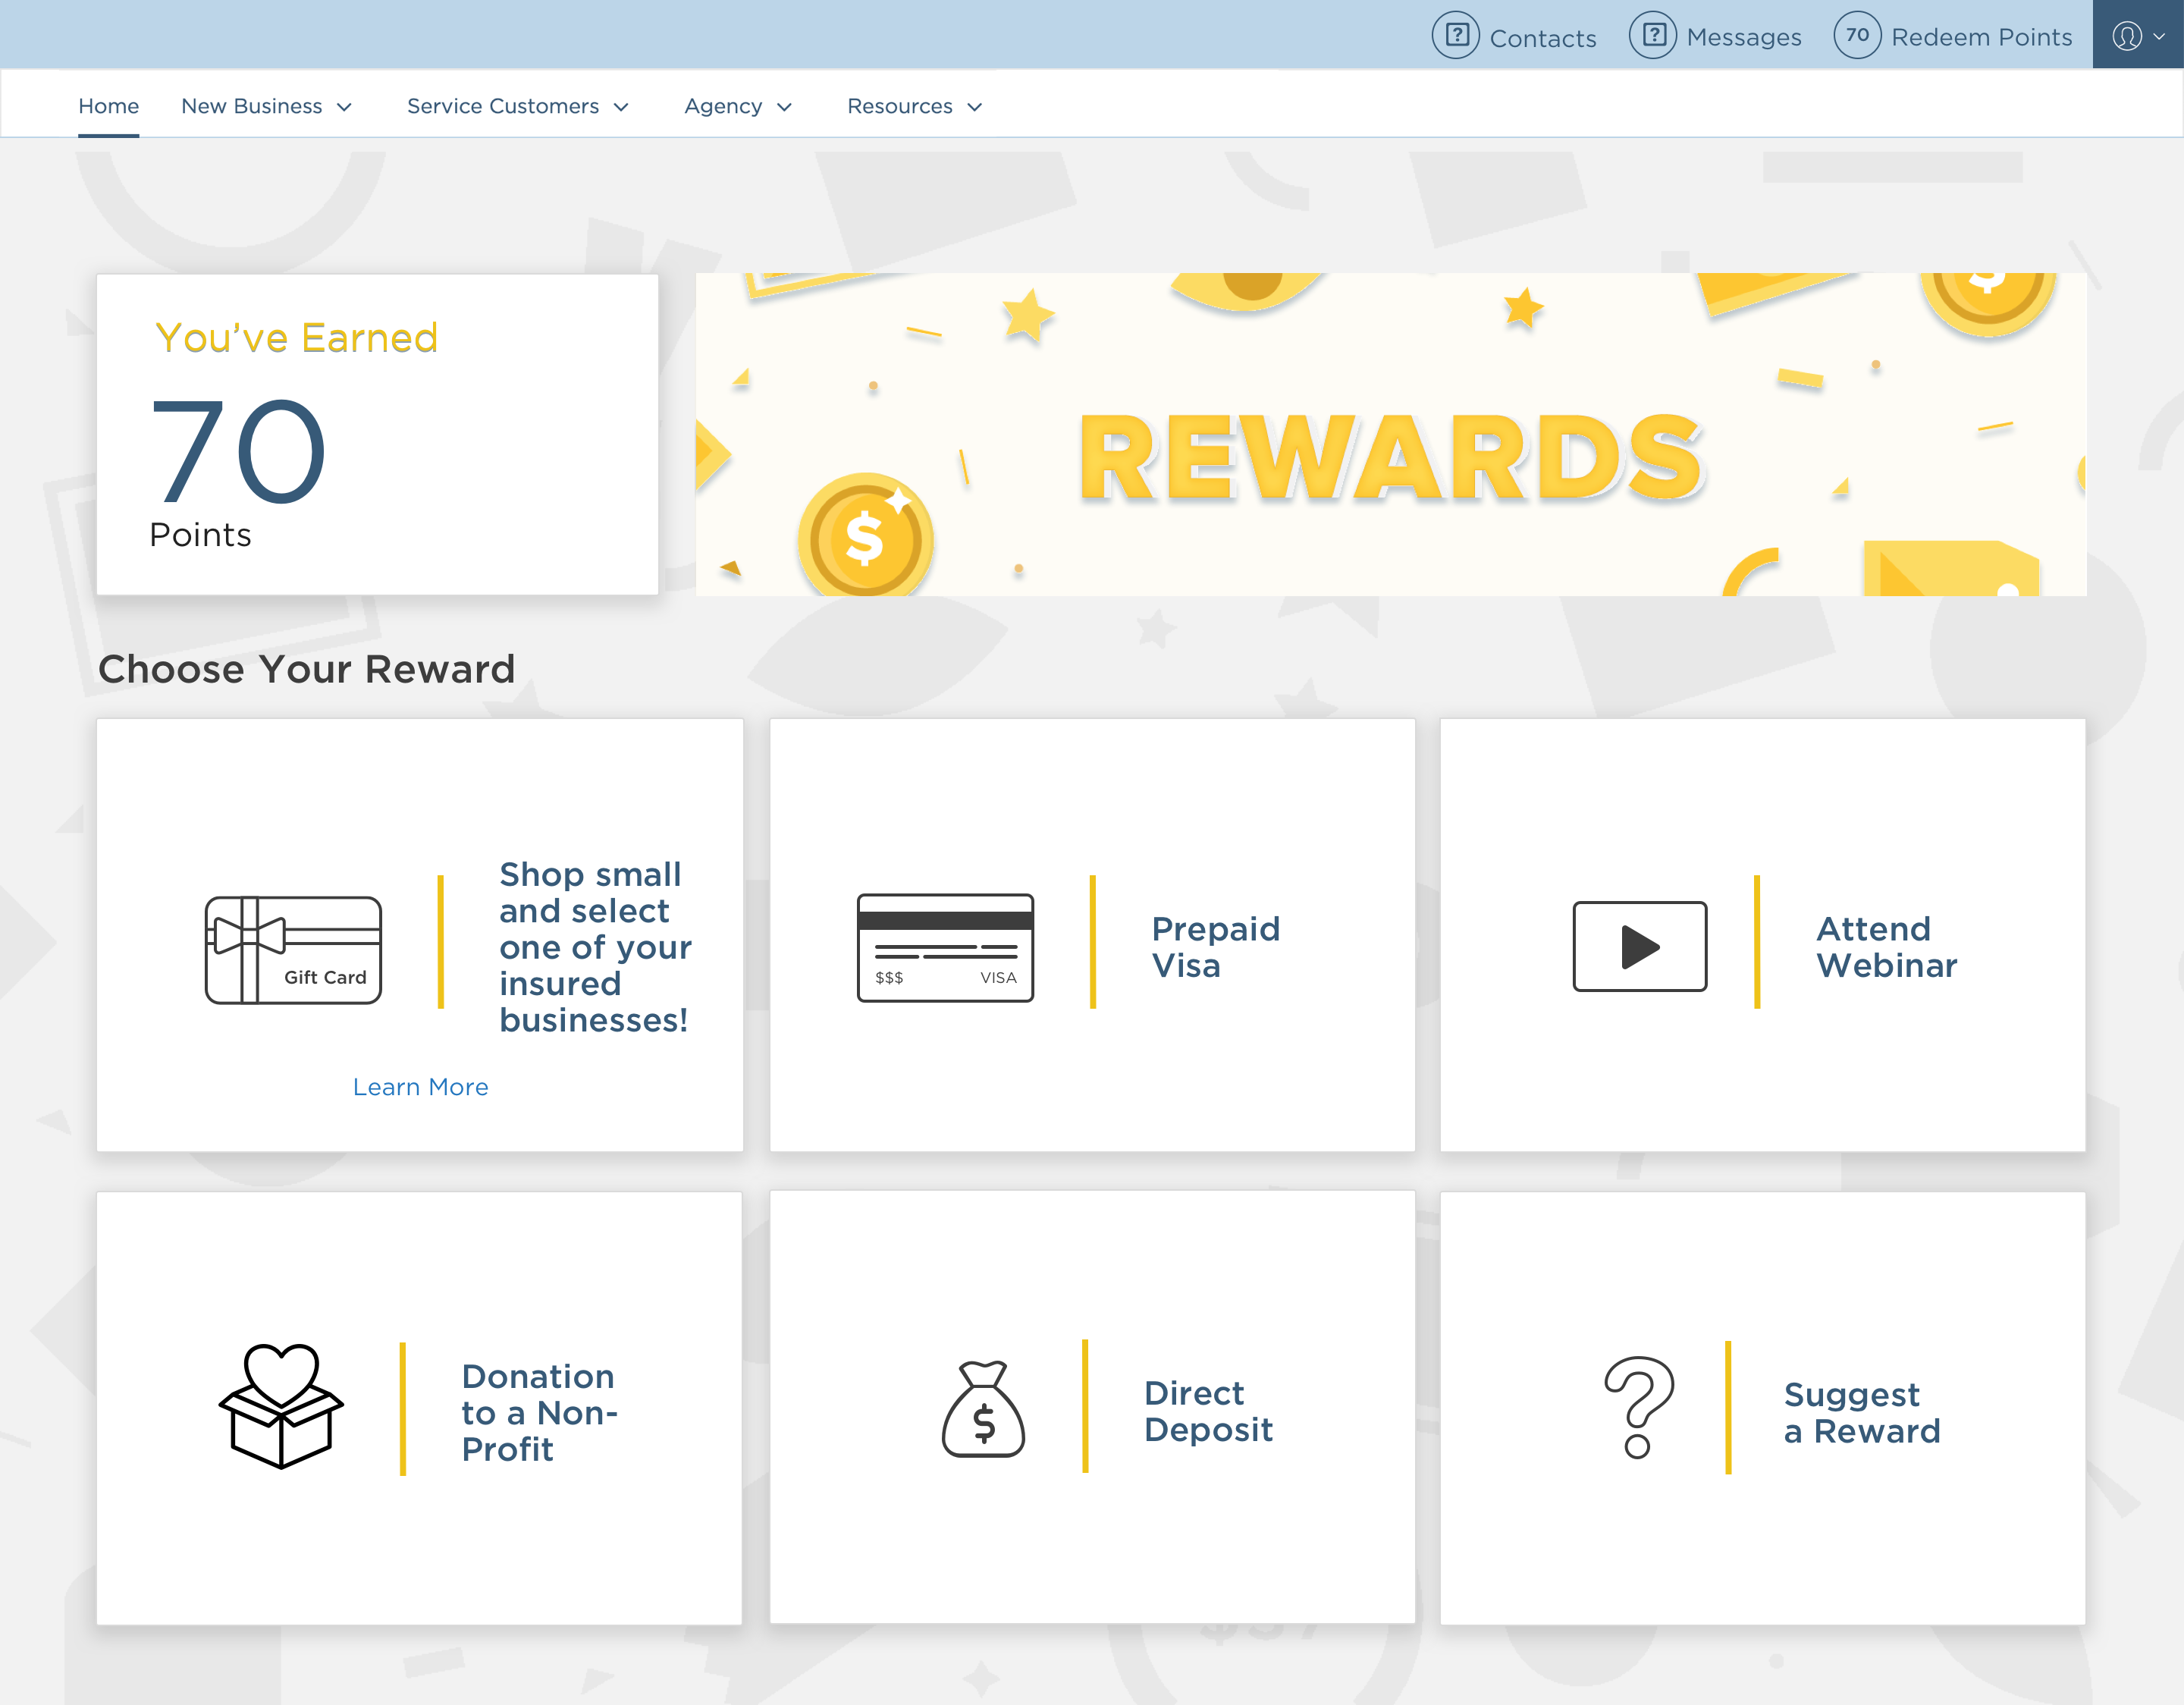
Task: Go to the Home tab
Action: pos(109,106)
